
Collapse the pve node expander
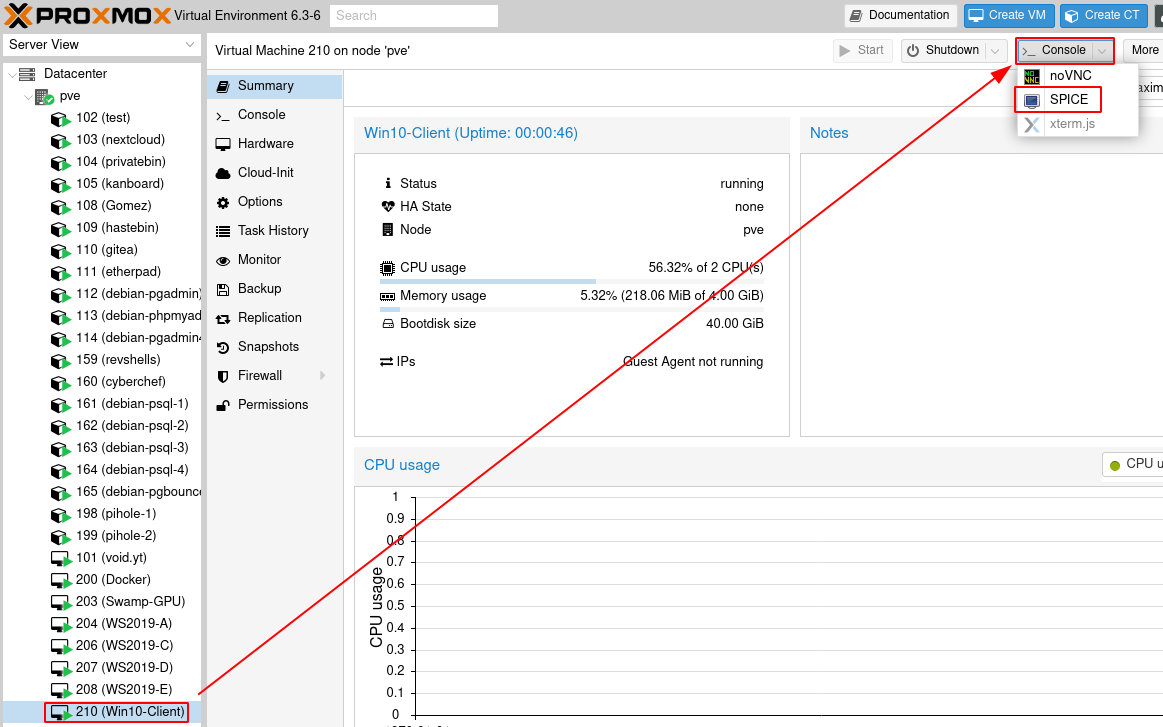point(28,96)
